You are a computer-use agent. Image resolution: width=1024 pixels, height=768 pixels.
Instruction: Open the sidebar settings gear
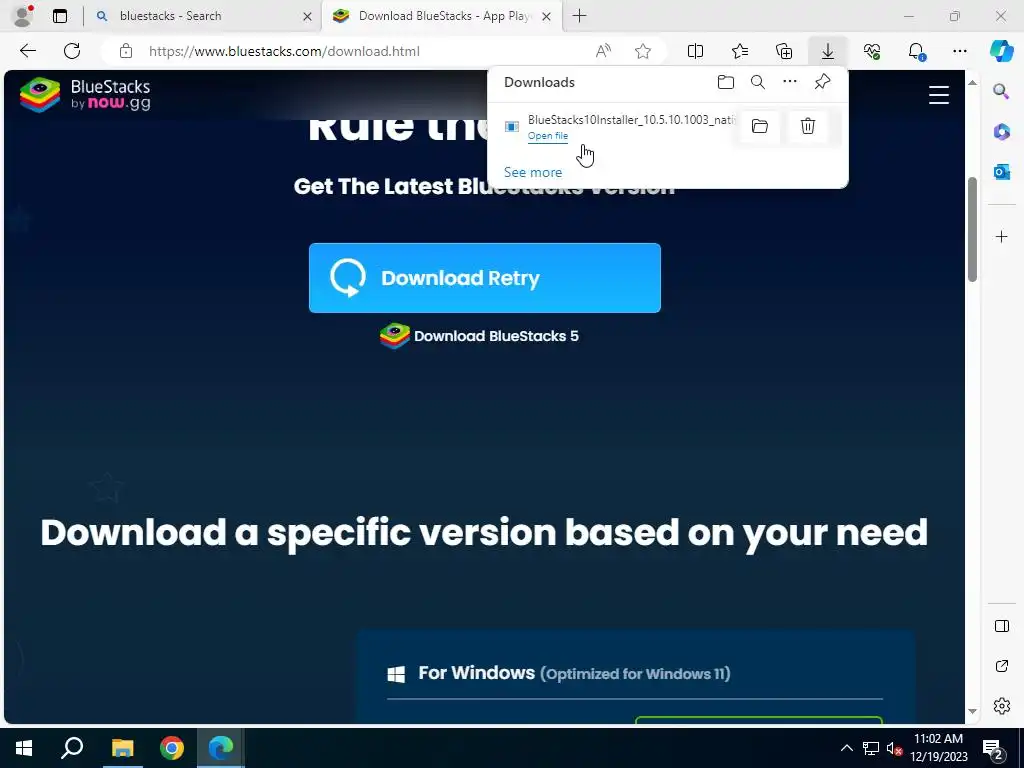pyautogui.click(x=1001, y=706)
